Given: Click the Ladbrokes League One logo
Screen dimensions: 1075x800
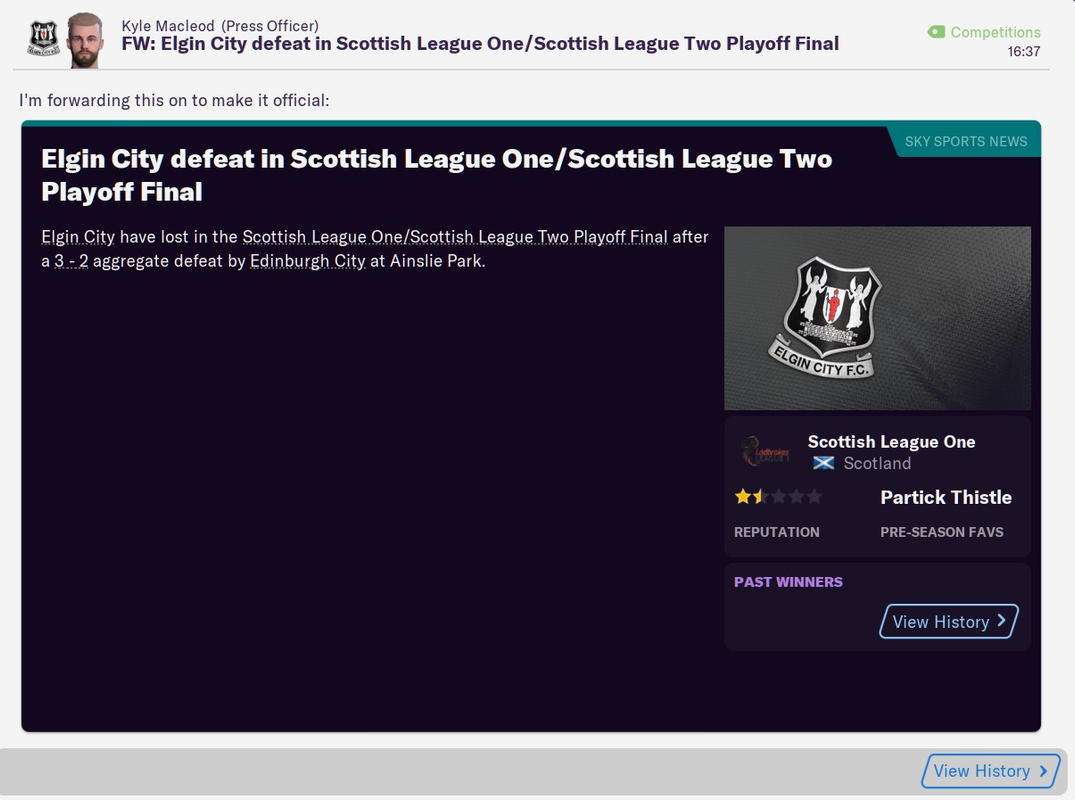Looking at the screenshot, I should 766,452.
